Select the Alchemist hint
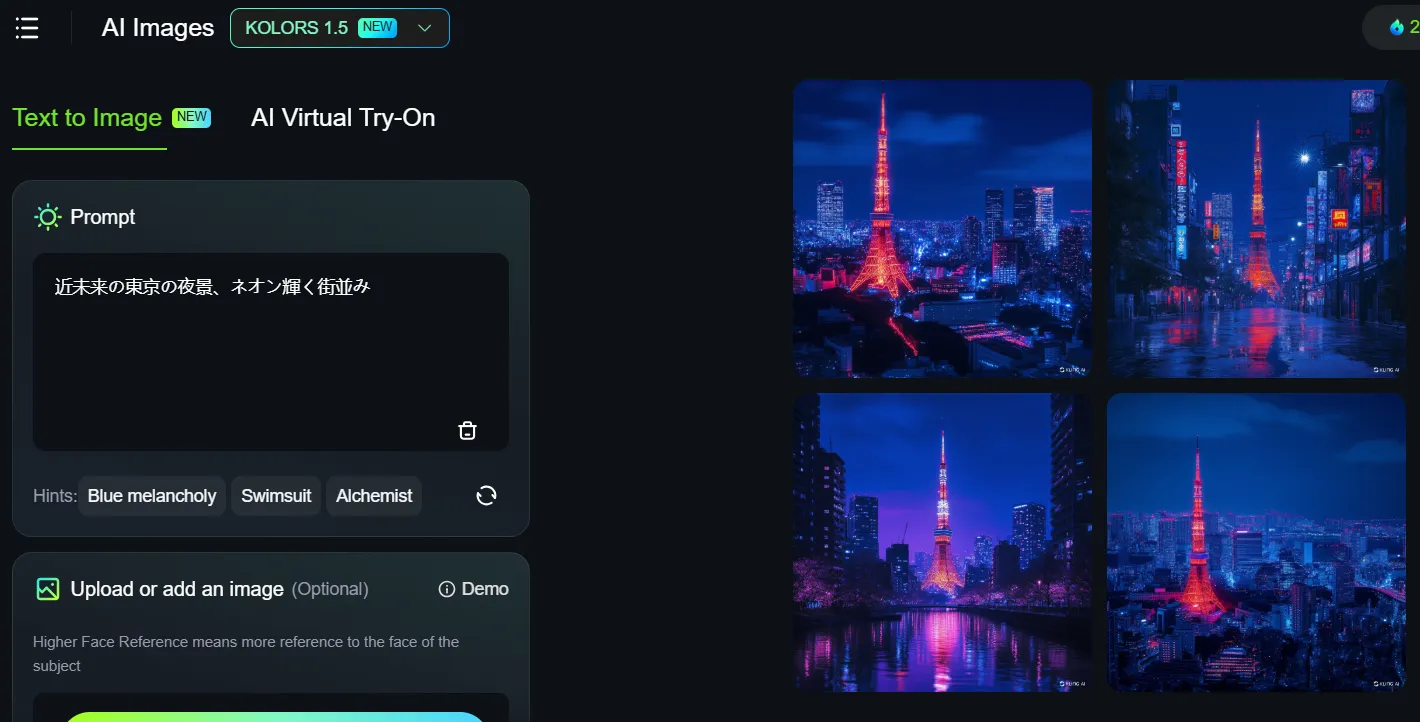 pos(374,495)
